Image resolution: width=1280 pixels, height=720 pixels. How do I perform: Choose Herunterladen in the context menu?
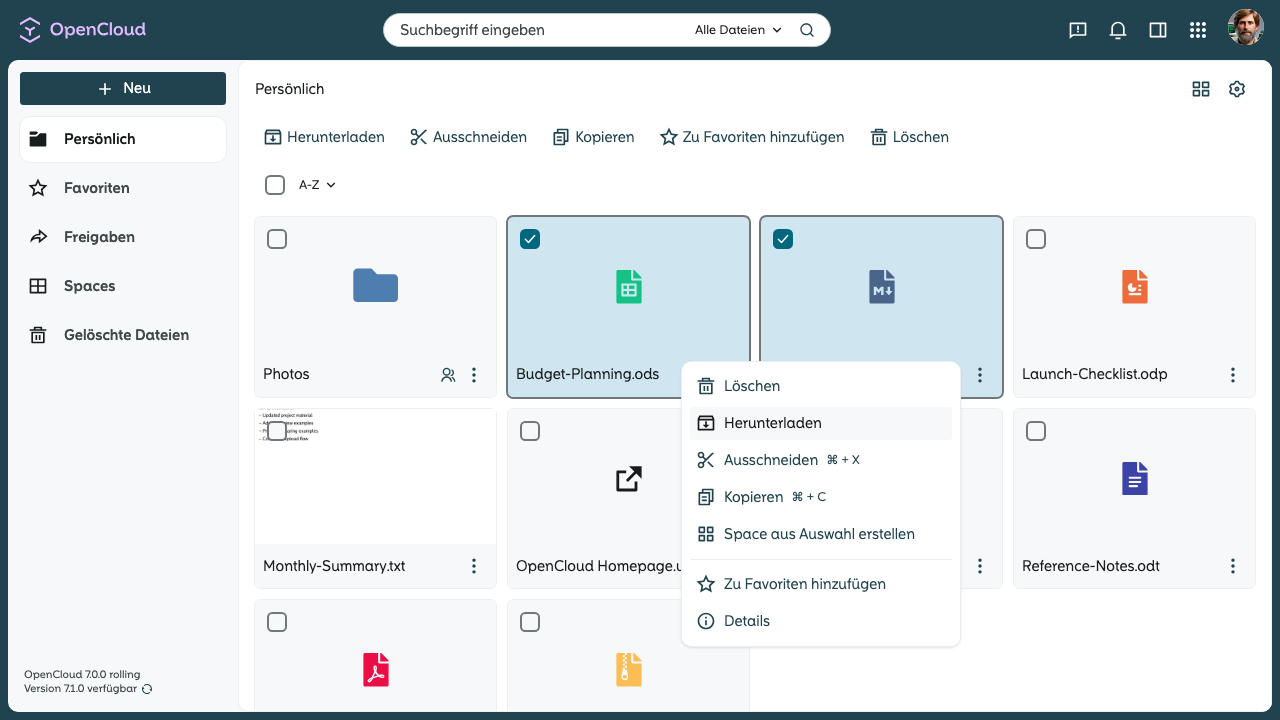coord(821,423)
